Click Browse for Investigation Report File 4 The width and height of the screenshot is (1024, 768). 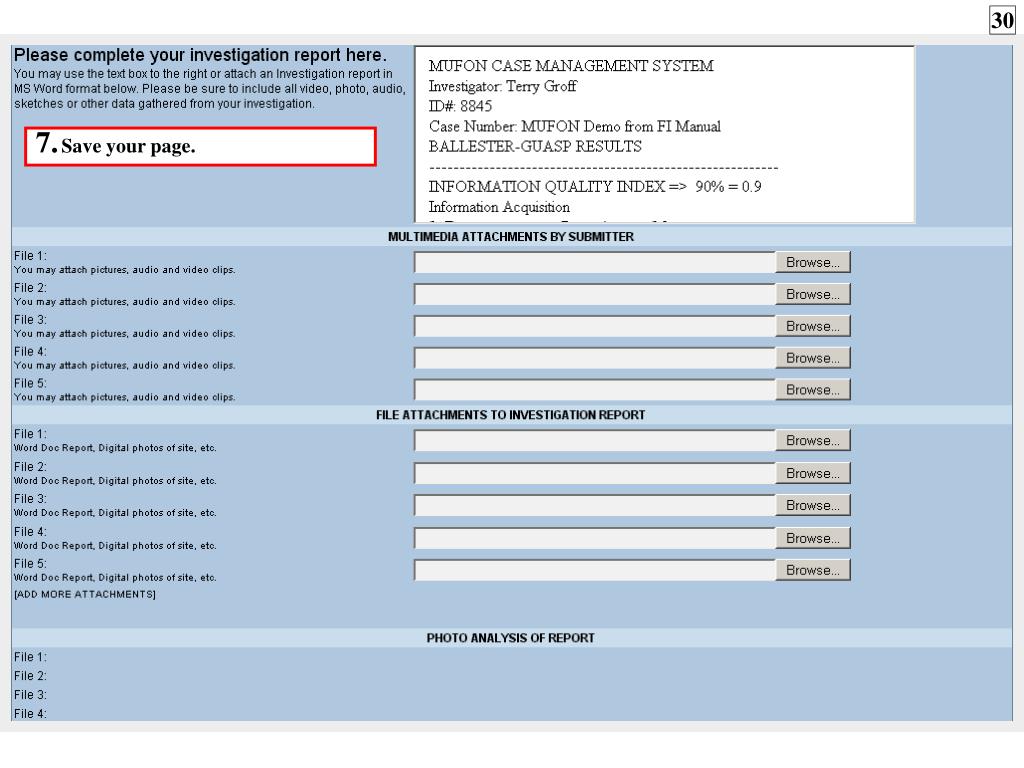pos(812,538)
